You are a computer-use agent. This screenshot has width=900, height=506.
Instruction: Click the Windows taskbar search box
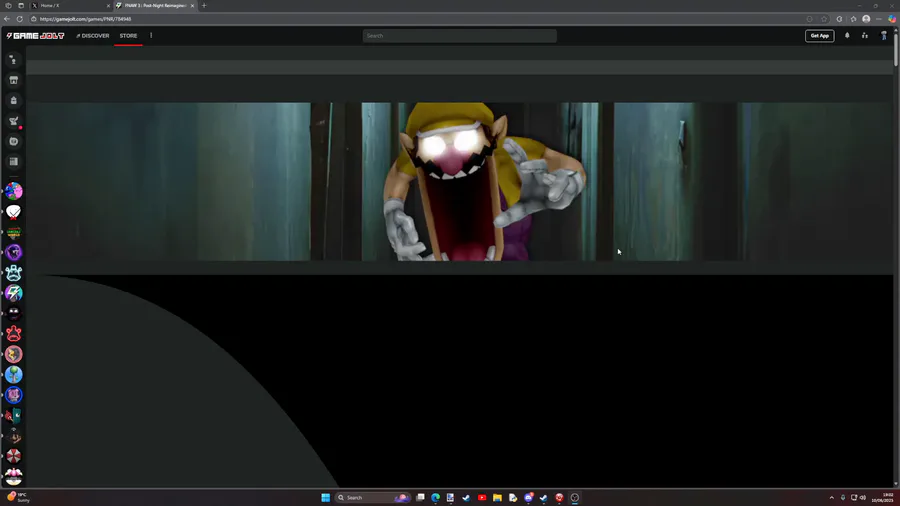(372, 497)
